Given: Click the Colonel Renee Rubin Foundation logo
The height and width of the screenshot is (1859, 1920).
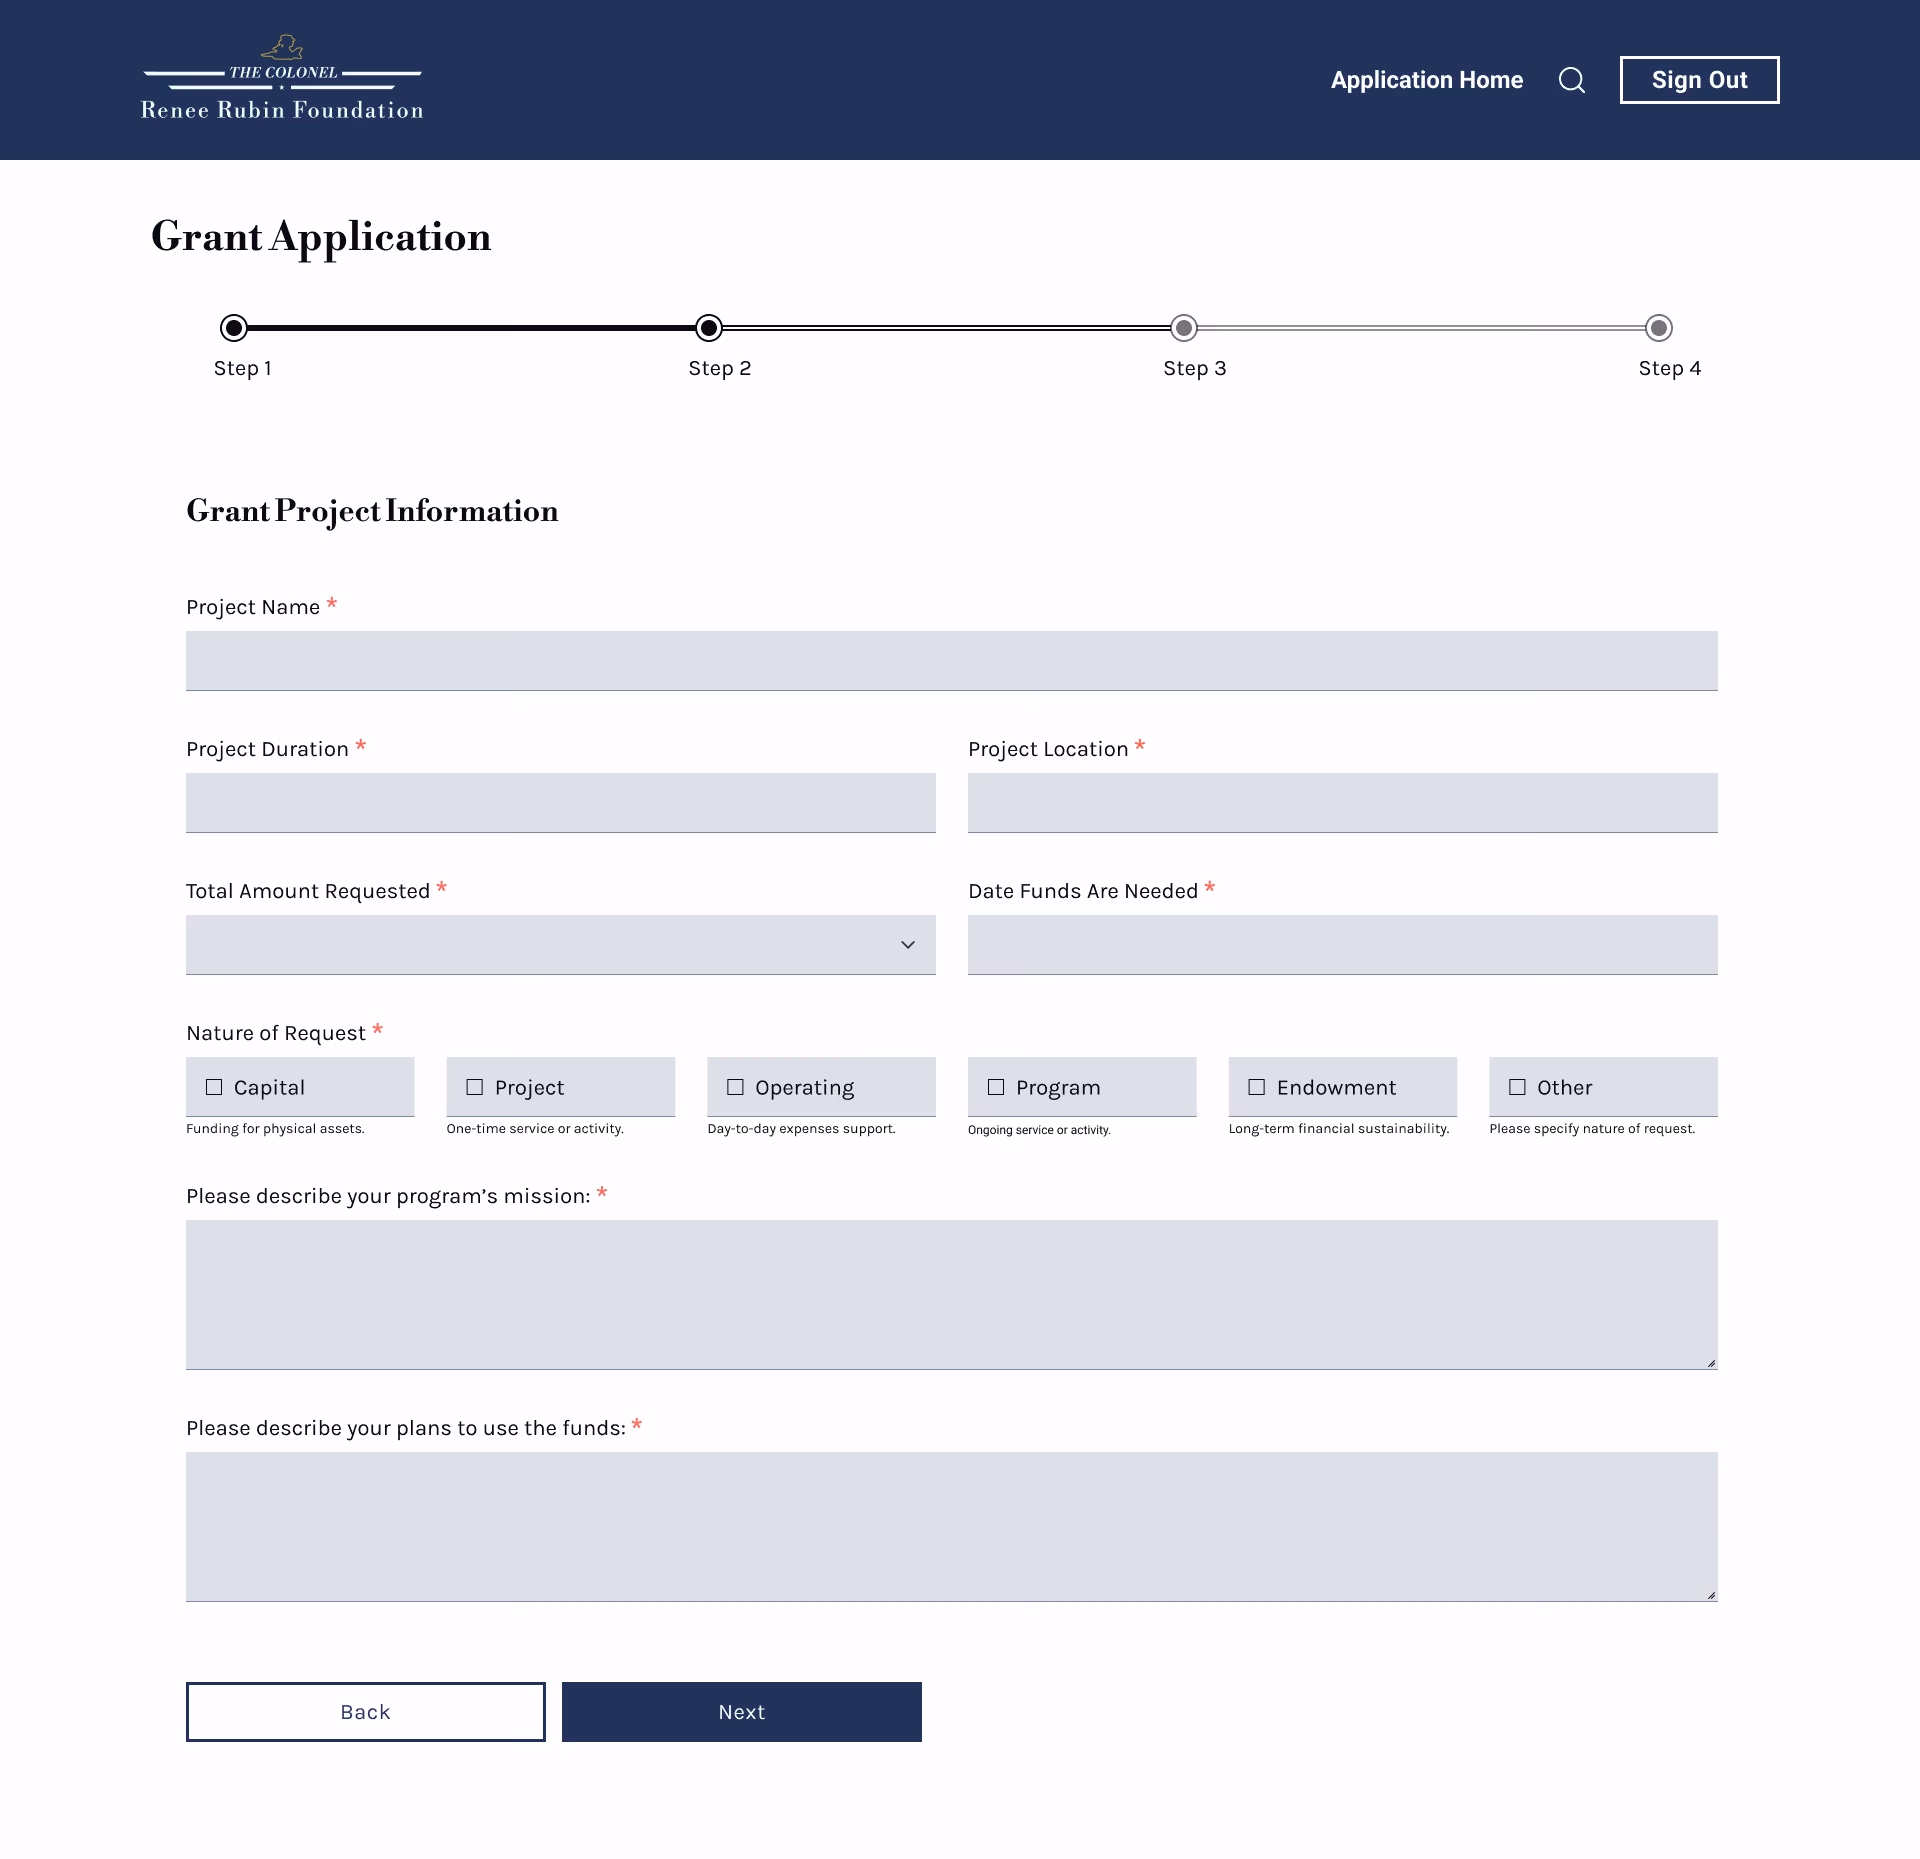Looking at the screenshot, I should pyautogui.click(x=282, y=78).
